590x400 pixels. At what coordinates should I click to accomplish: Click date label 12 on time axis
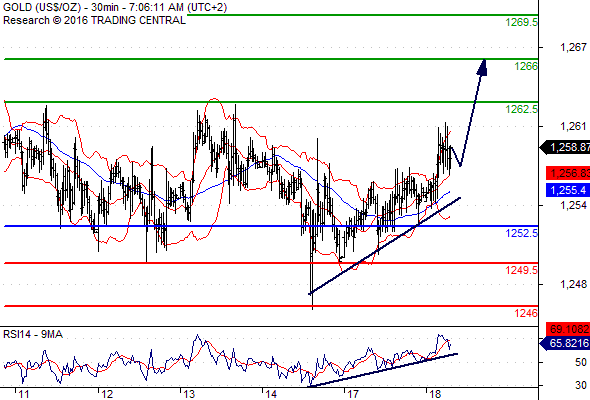pyautogui.click(x=107, y=394)
